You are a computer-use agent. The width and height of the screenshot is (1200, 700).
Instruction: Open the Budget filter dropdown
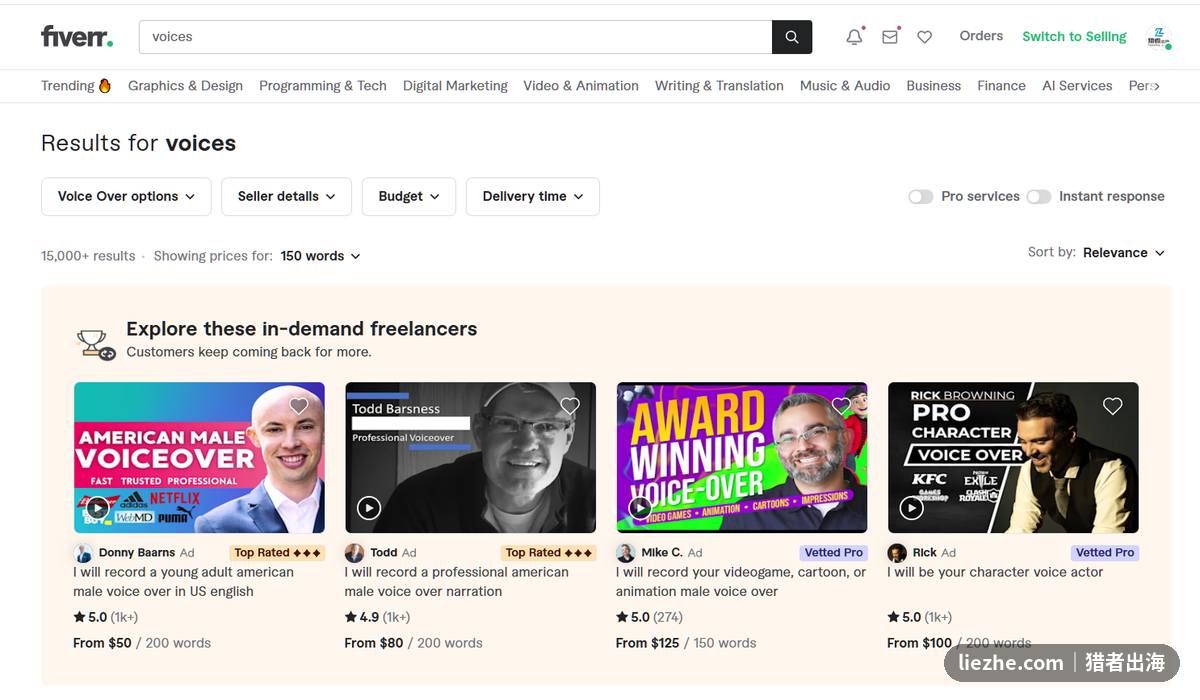click(409, 197)
